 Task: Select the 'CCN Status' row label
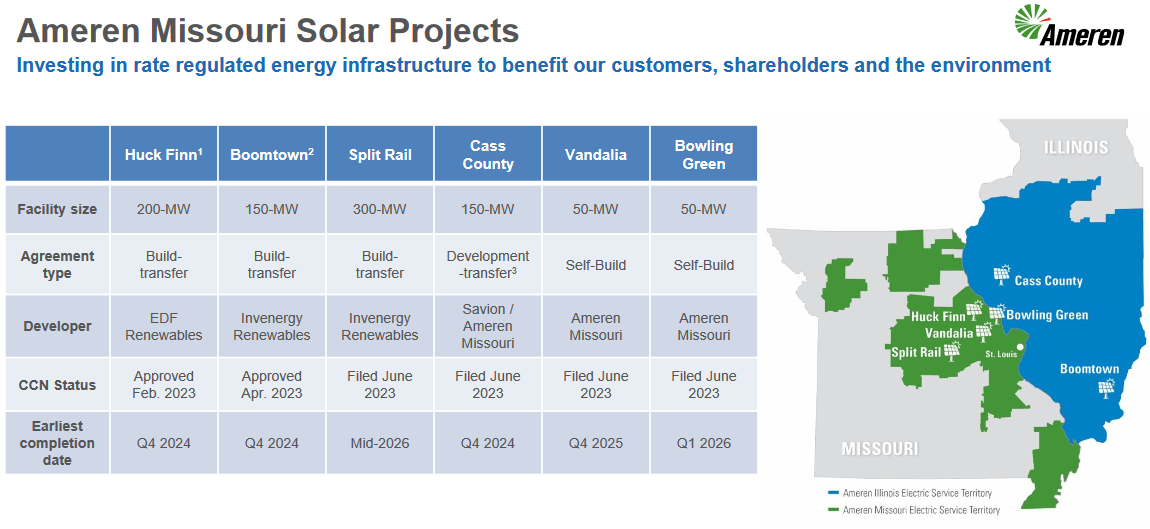[58, 384]
